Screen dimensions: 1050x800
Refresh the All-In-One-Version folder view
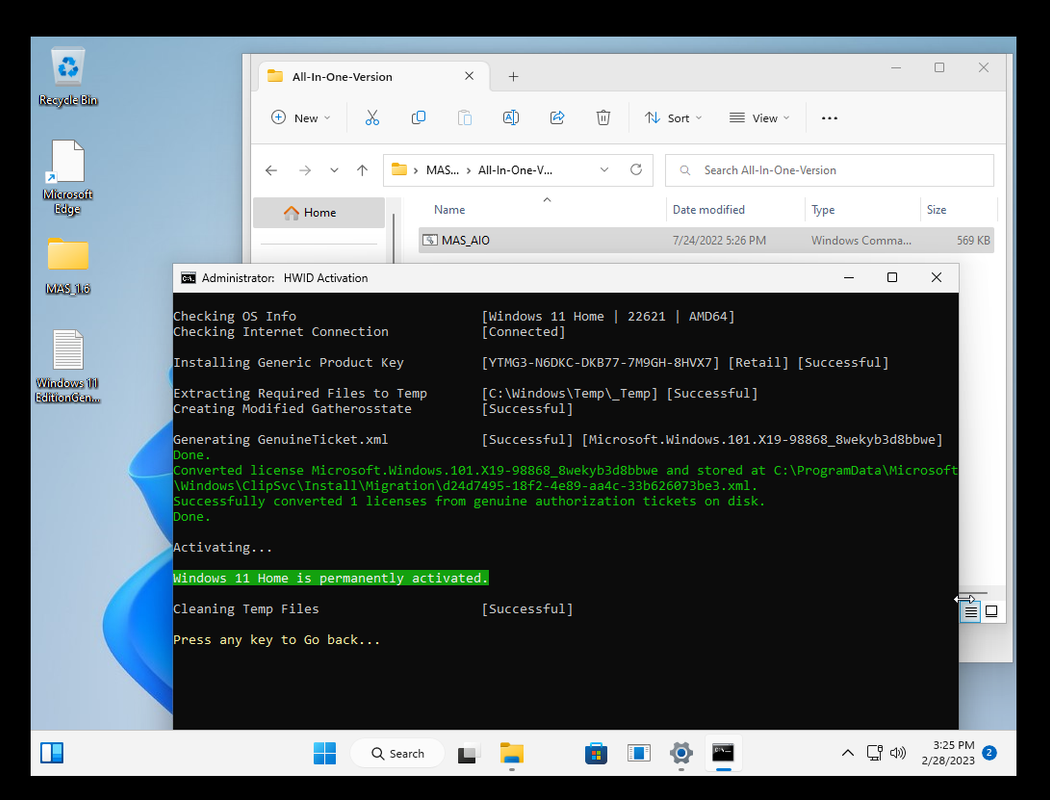pyautogui.click(x=636, y=169)
